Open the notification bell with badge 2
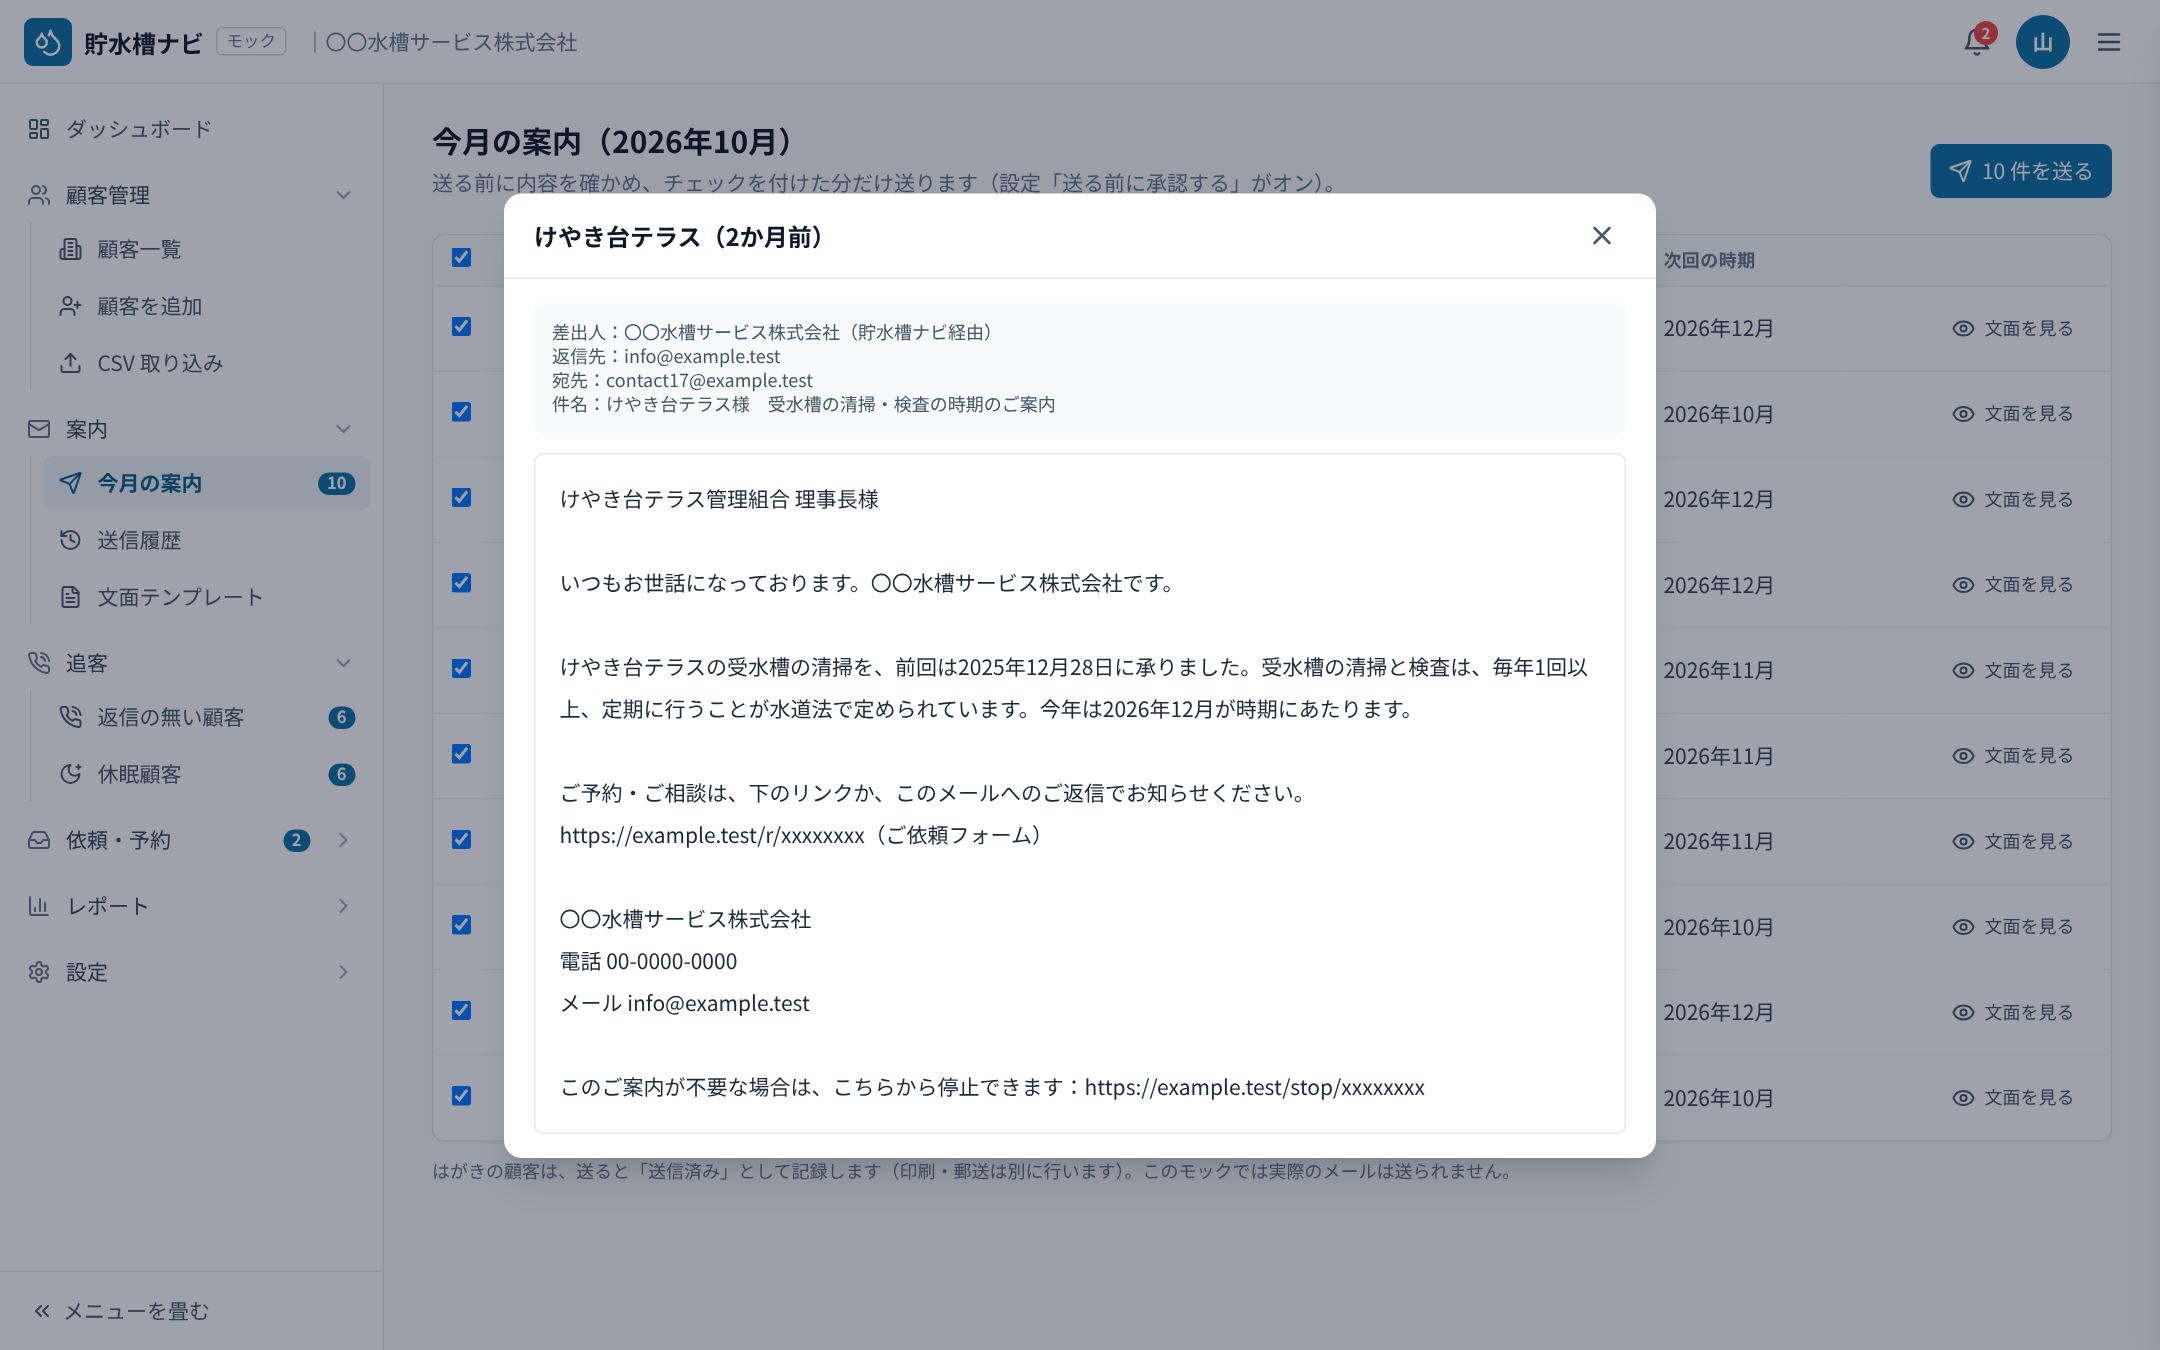2160x1350 pixels. [x=1977, y=42]
